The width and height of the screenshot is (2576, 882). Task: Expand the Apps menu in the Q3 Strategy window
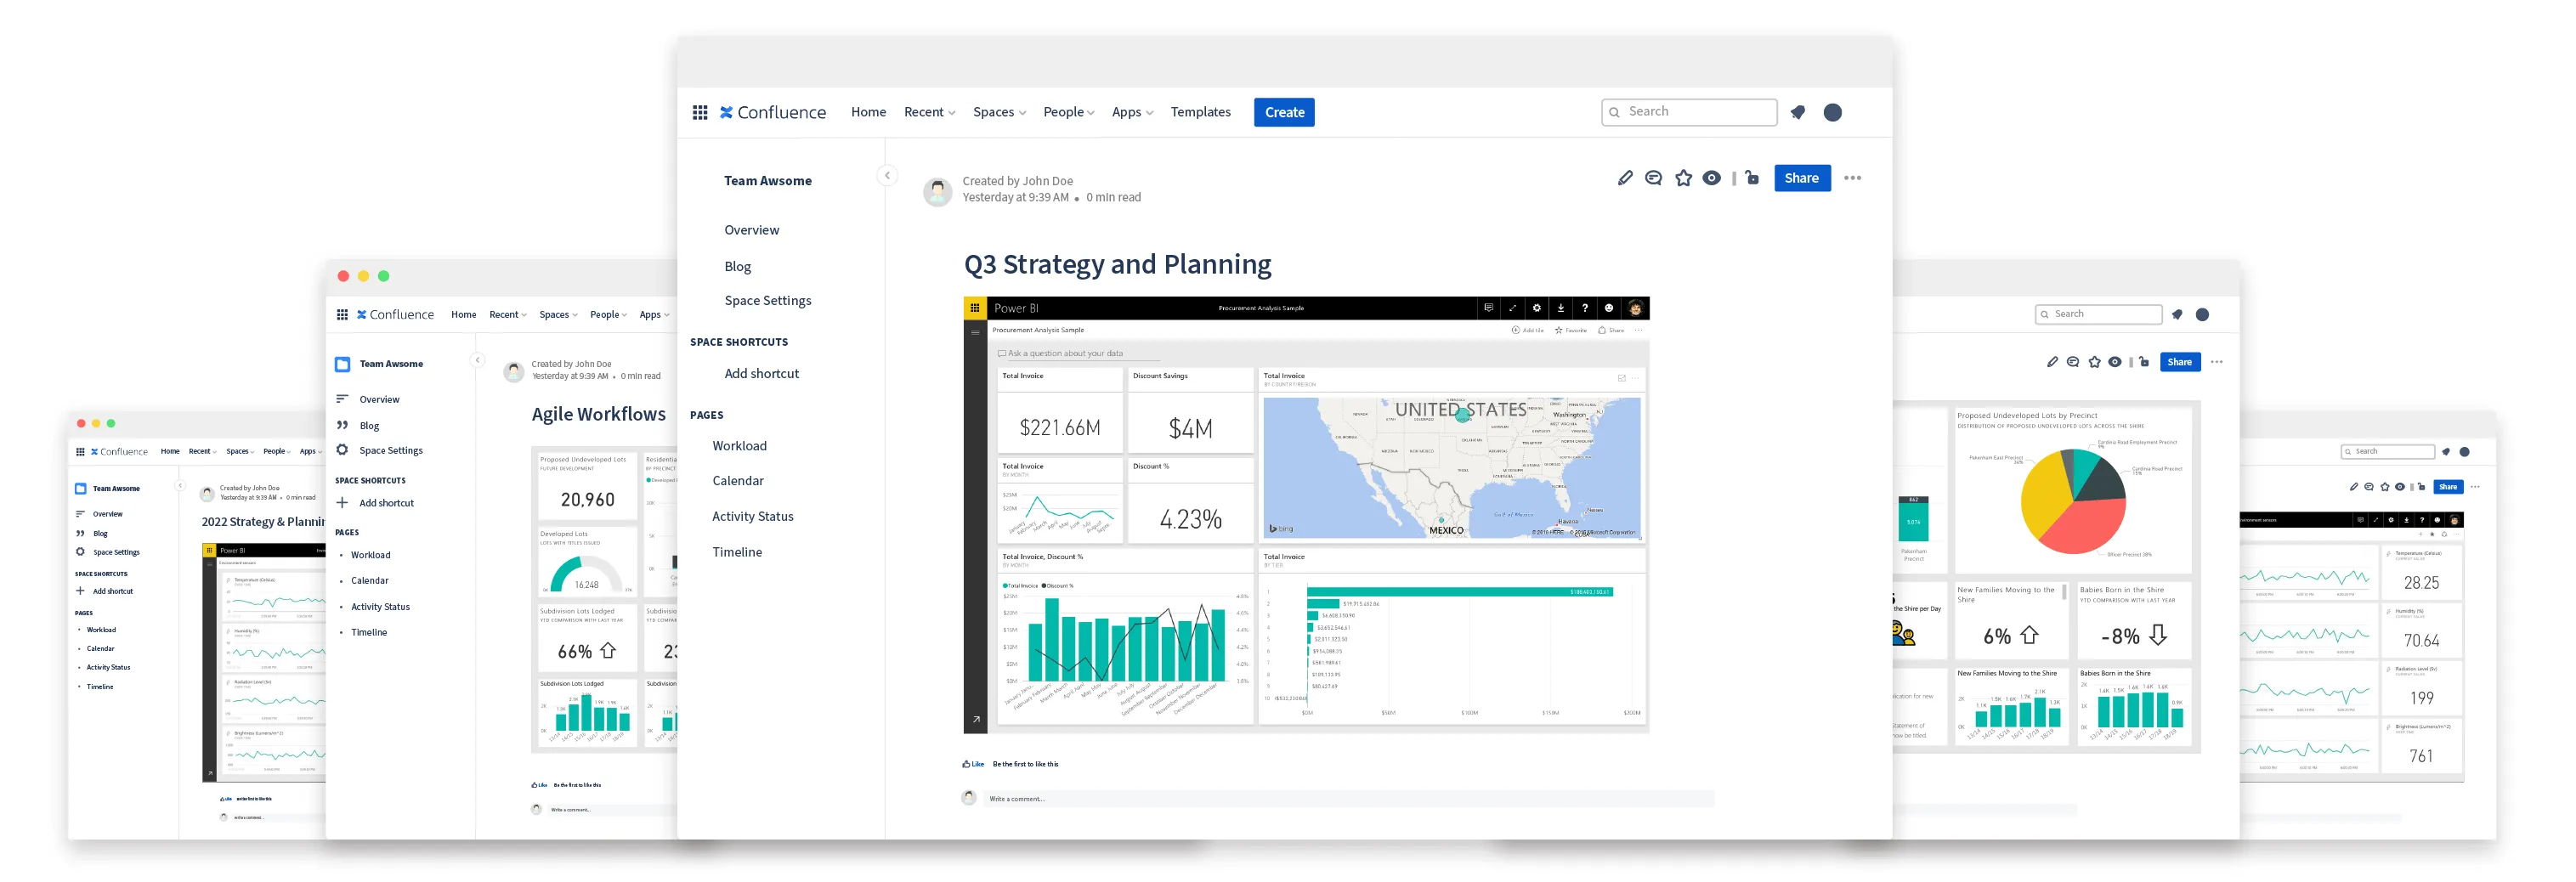click(x=1132, y=112)
